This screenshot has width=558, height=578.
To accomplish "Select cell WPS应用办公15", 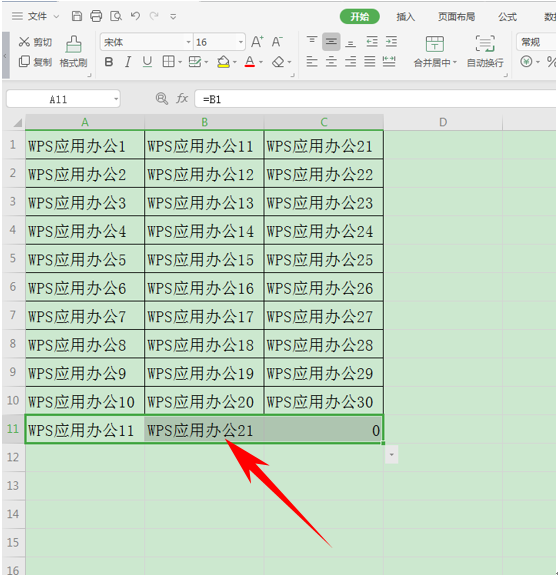I will [204, 259].
